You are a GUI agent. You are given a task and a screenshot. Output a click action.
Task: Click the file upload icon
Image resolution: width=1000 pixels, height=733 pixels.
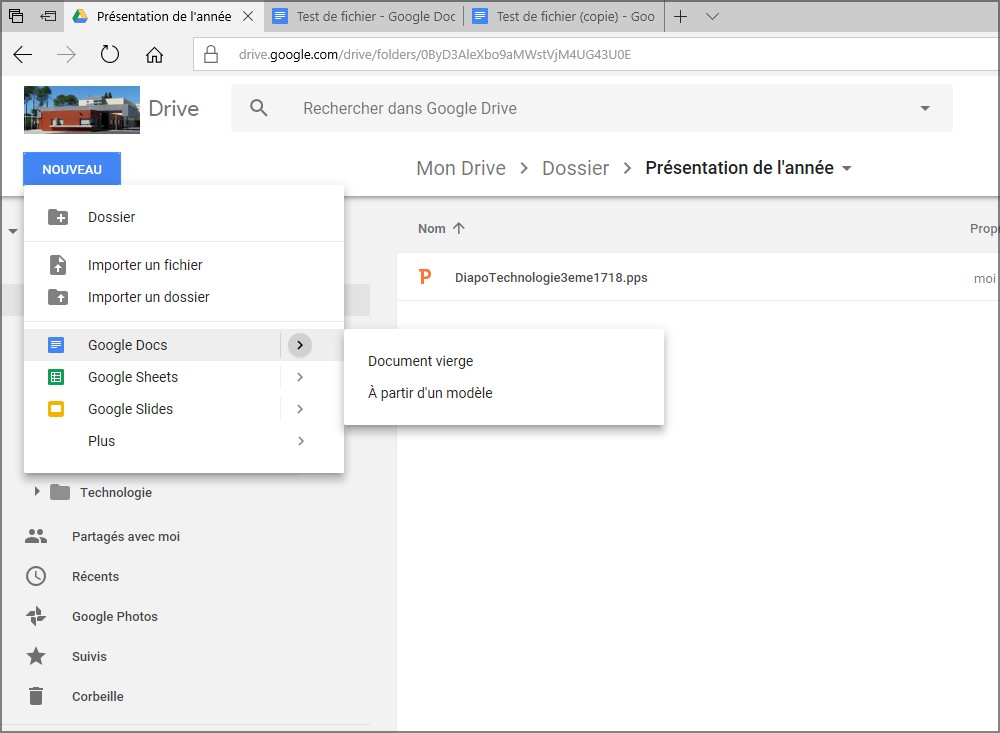pyautogui.click(x=58, y=265)
